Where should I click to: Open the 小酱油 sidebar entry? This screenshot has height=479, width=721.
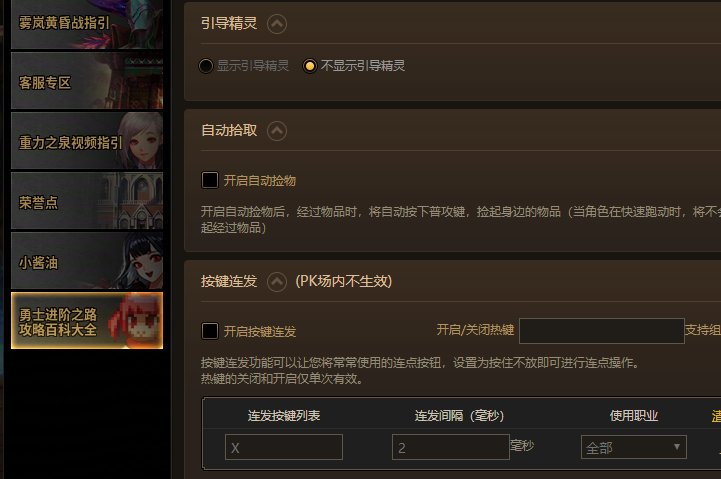(87, 261)
